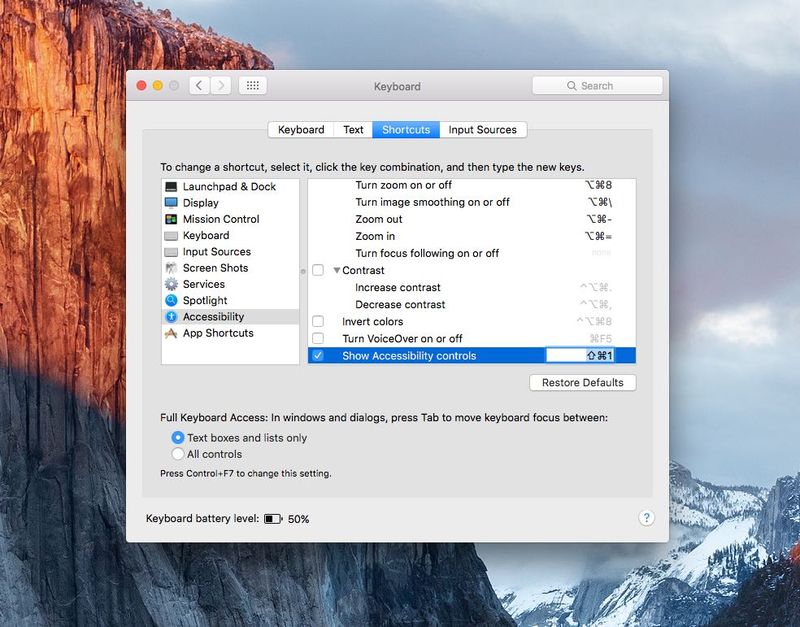Click the Accessibility category icon
This screenshot has height=627, width=800.
click(171, 317)
